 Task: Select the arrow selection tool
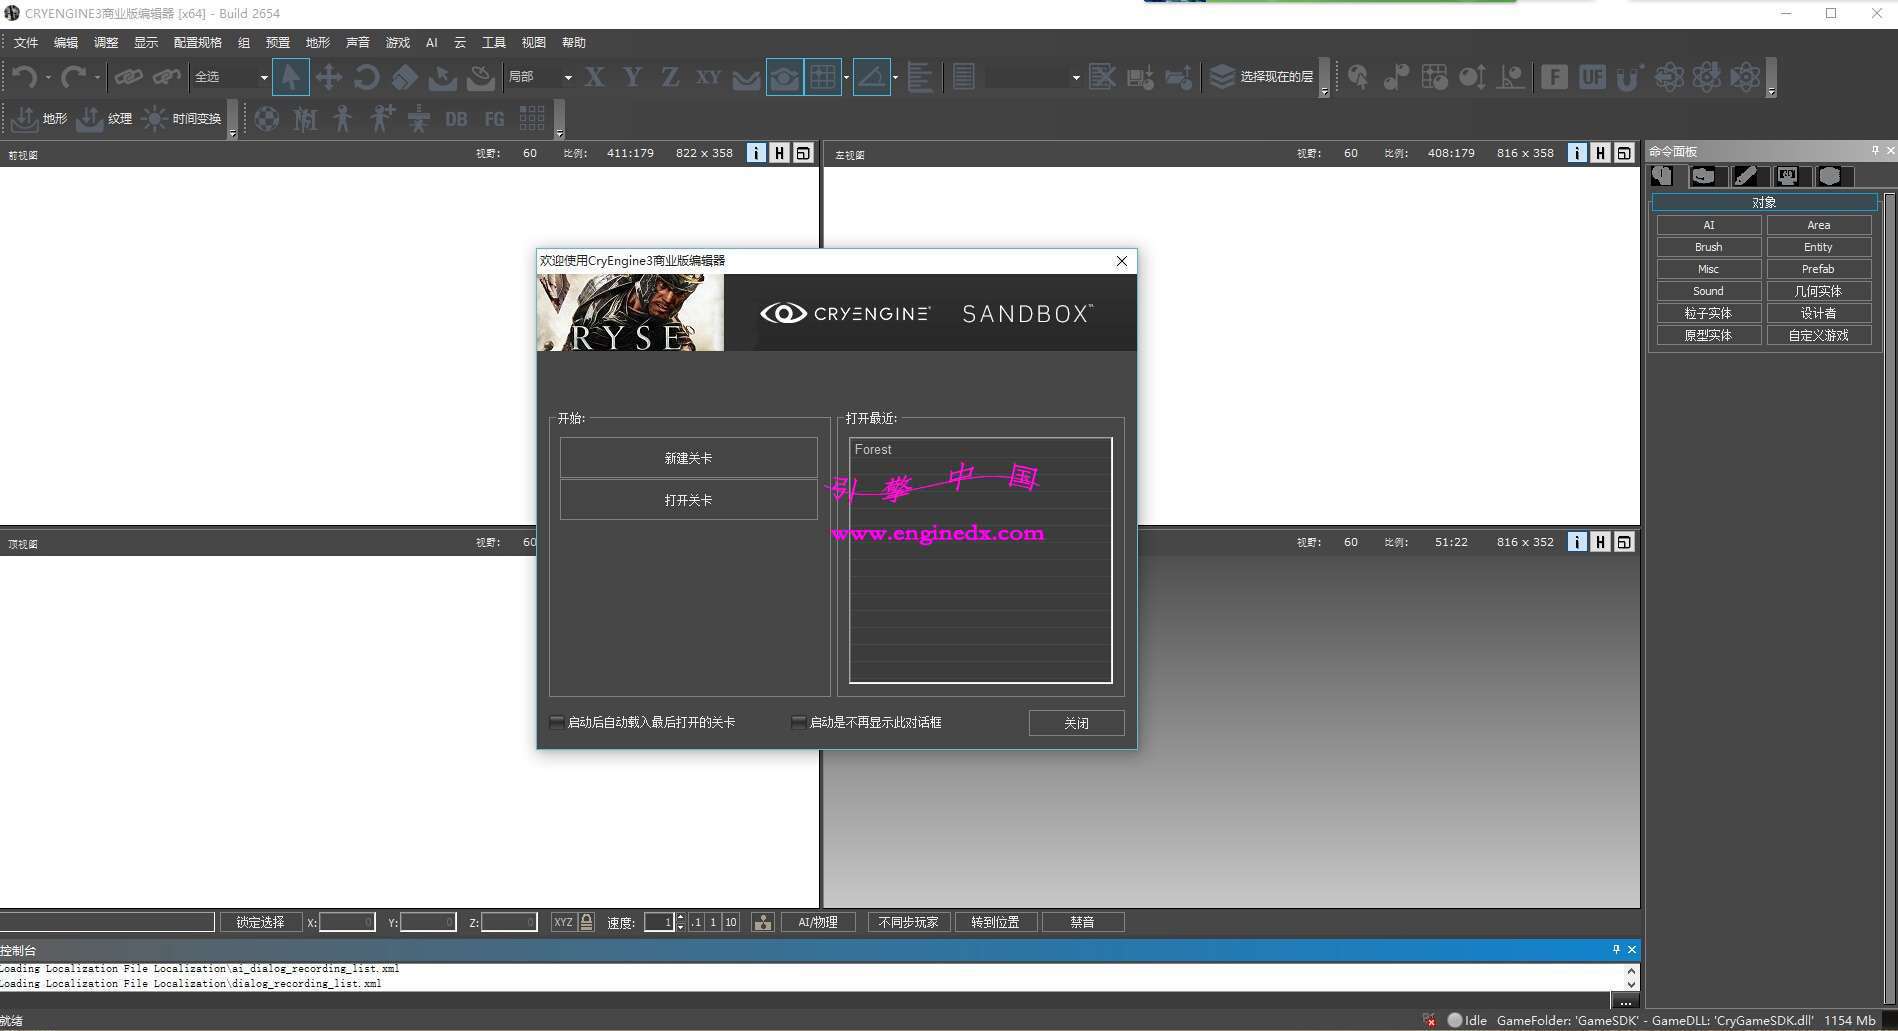click(290, 77)
